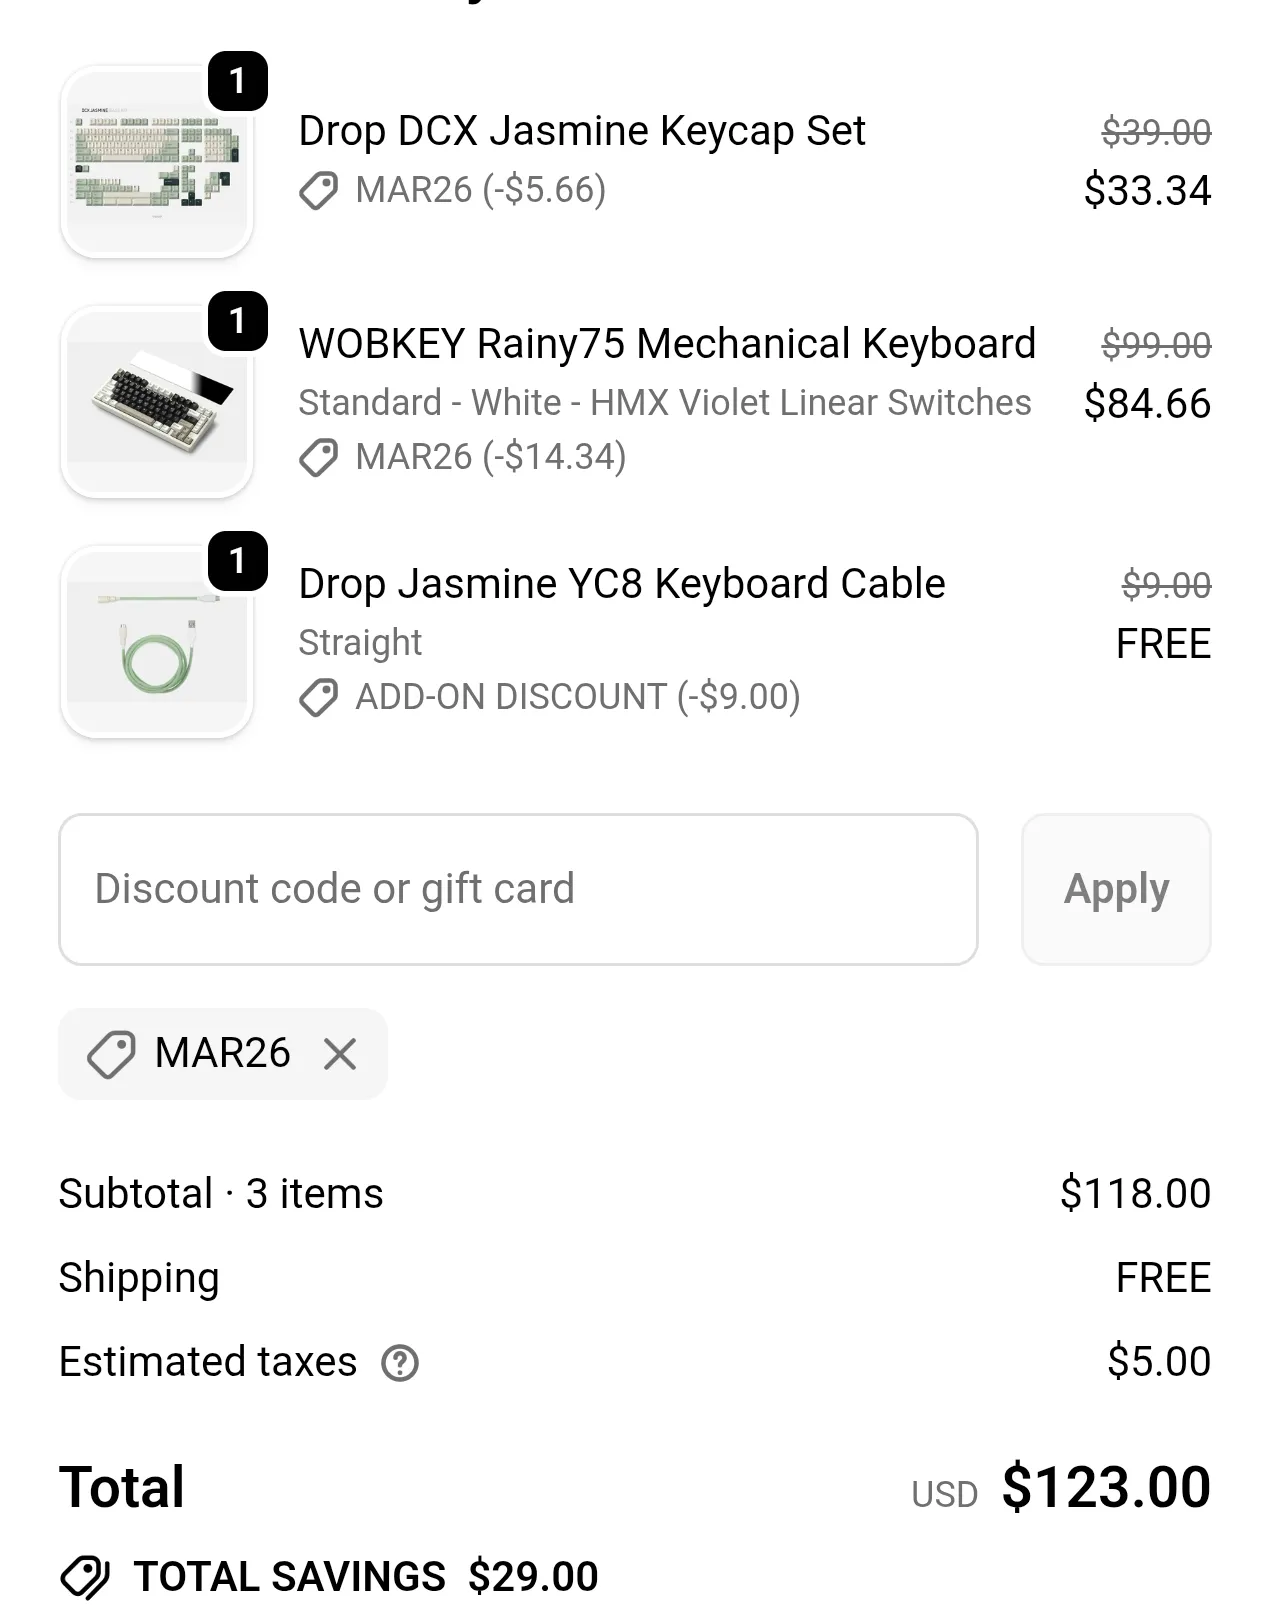The height and width of the screenshot is (1624, 1275).
Task: Click quantity badge on Rainy75 keyboard
Action: 237,321
